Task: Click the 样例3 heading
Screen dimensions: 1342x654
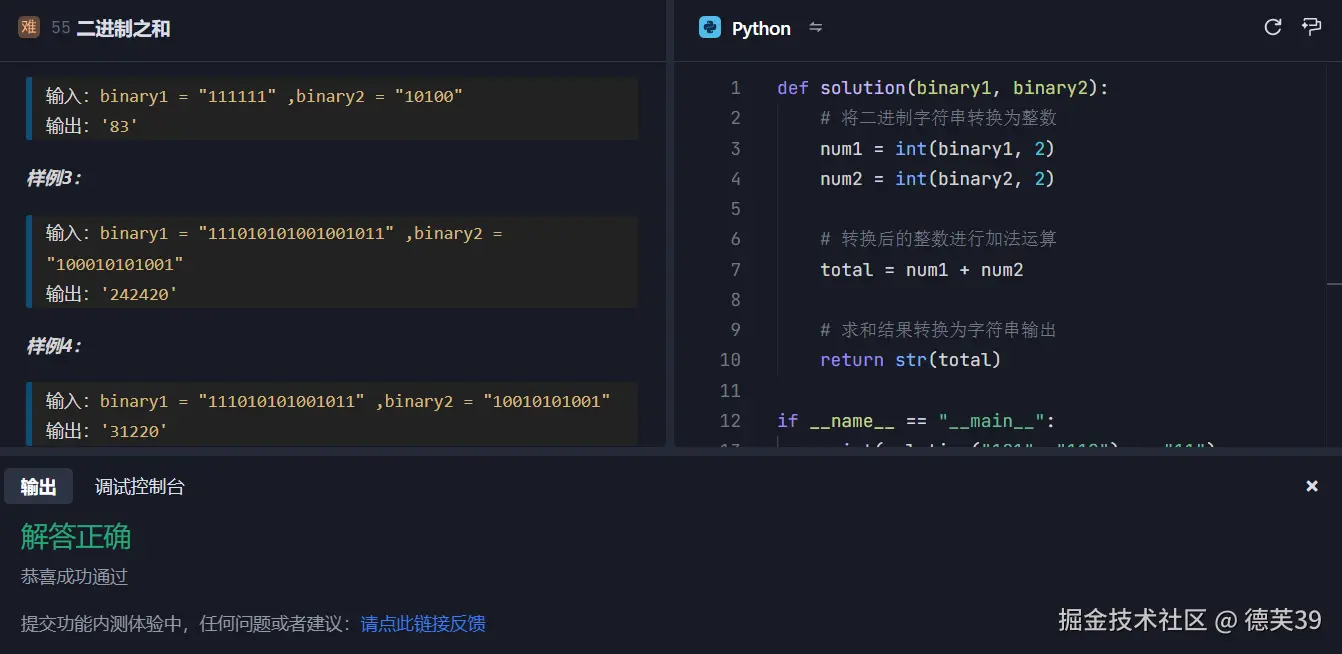Action: tap(54, 179)
